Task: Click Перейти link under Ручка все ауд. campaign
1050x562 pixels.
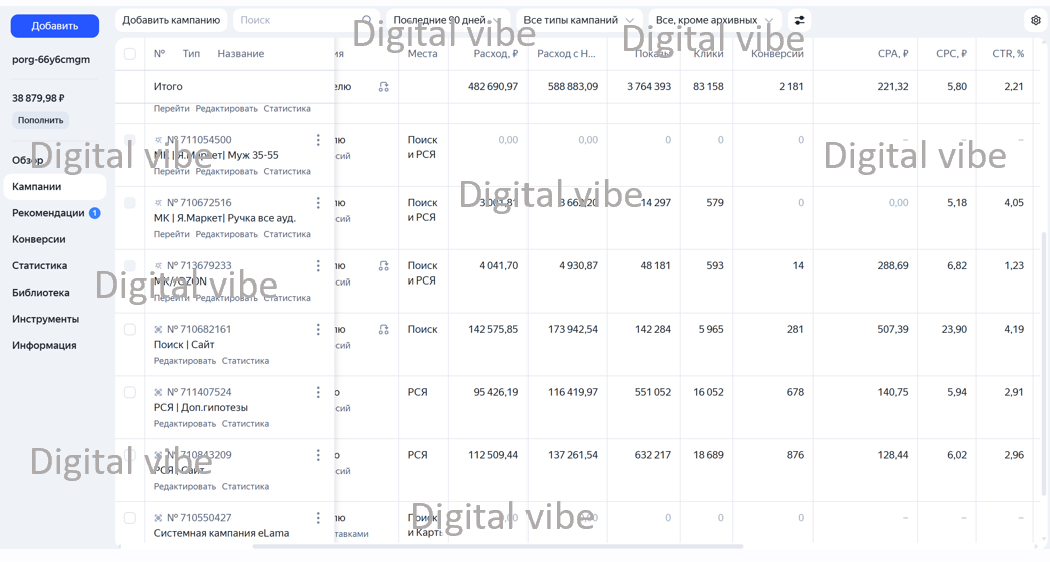Action: [x=171, y=234]
